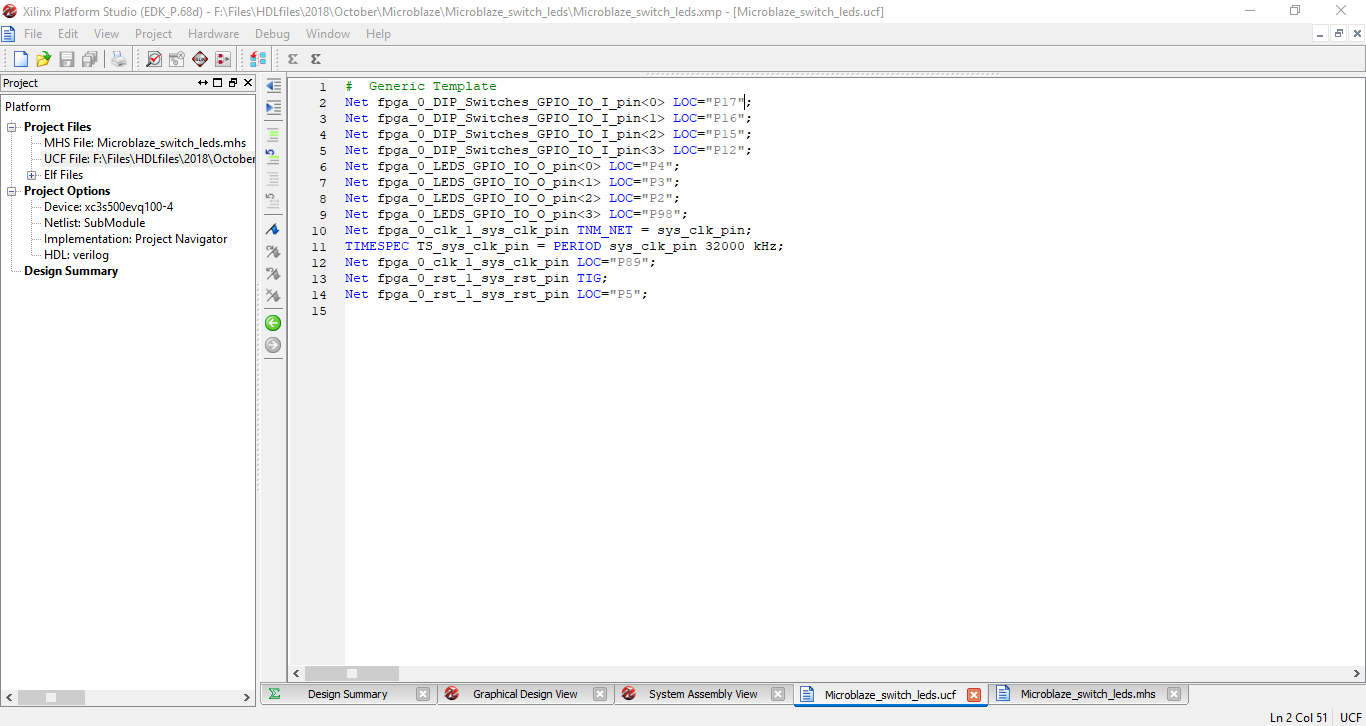Viewport: 1366px width, 726px height.
Task: Select the UCF File tree item
Action: point(149,159)
